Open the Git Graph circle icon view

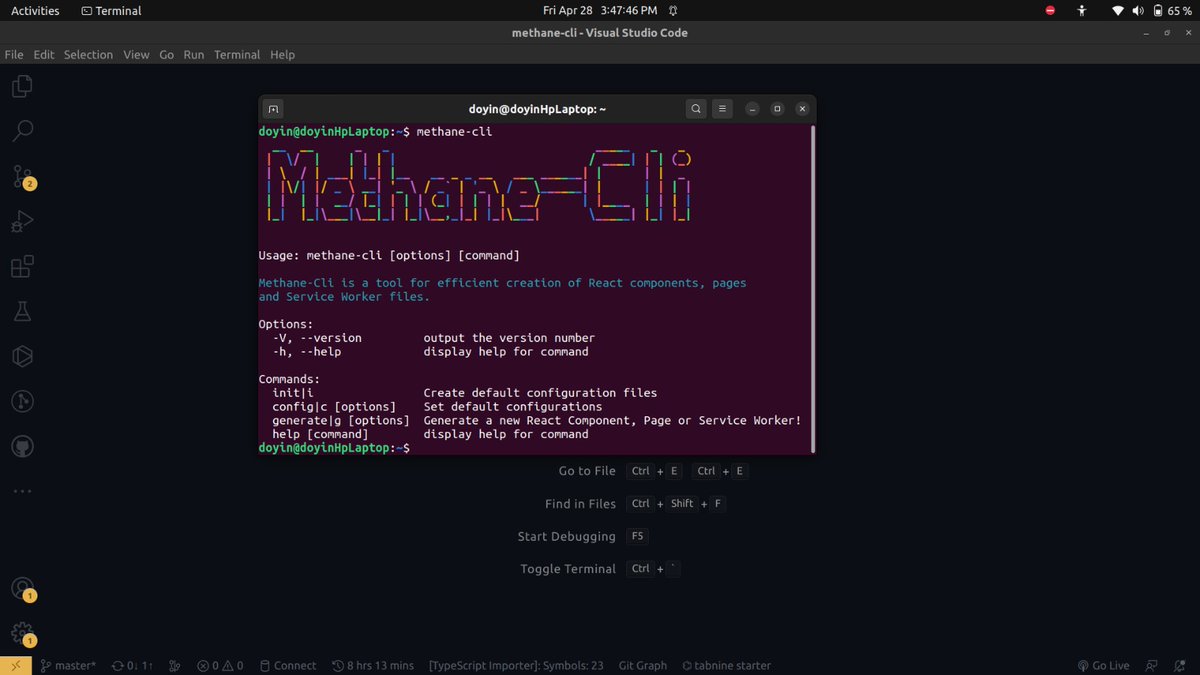point(22,401)
